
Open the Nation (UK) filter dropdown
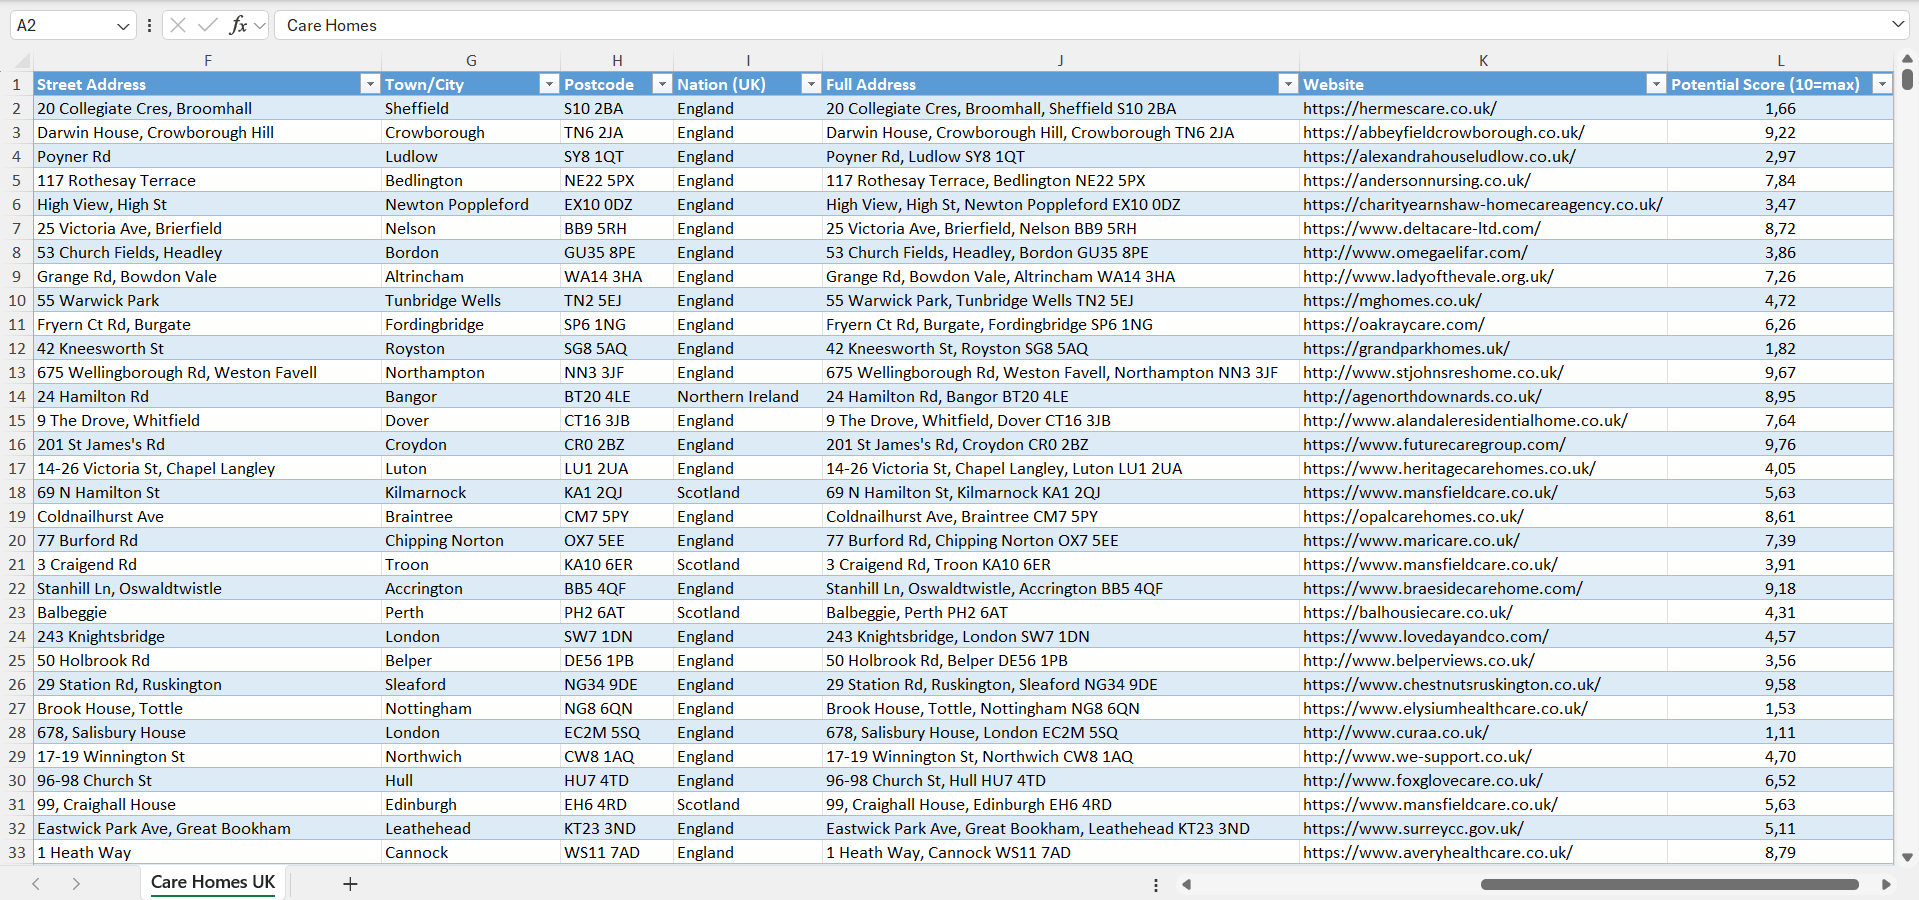811,84
